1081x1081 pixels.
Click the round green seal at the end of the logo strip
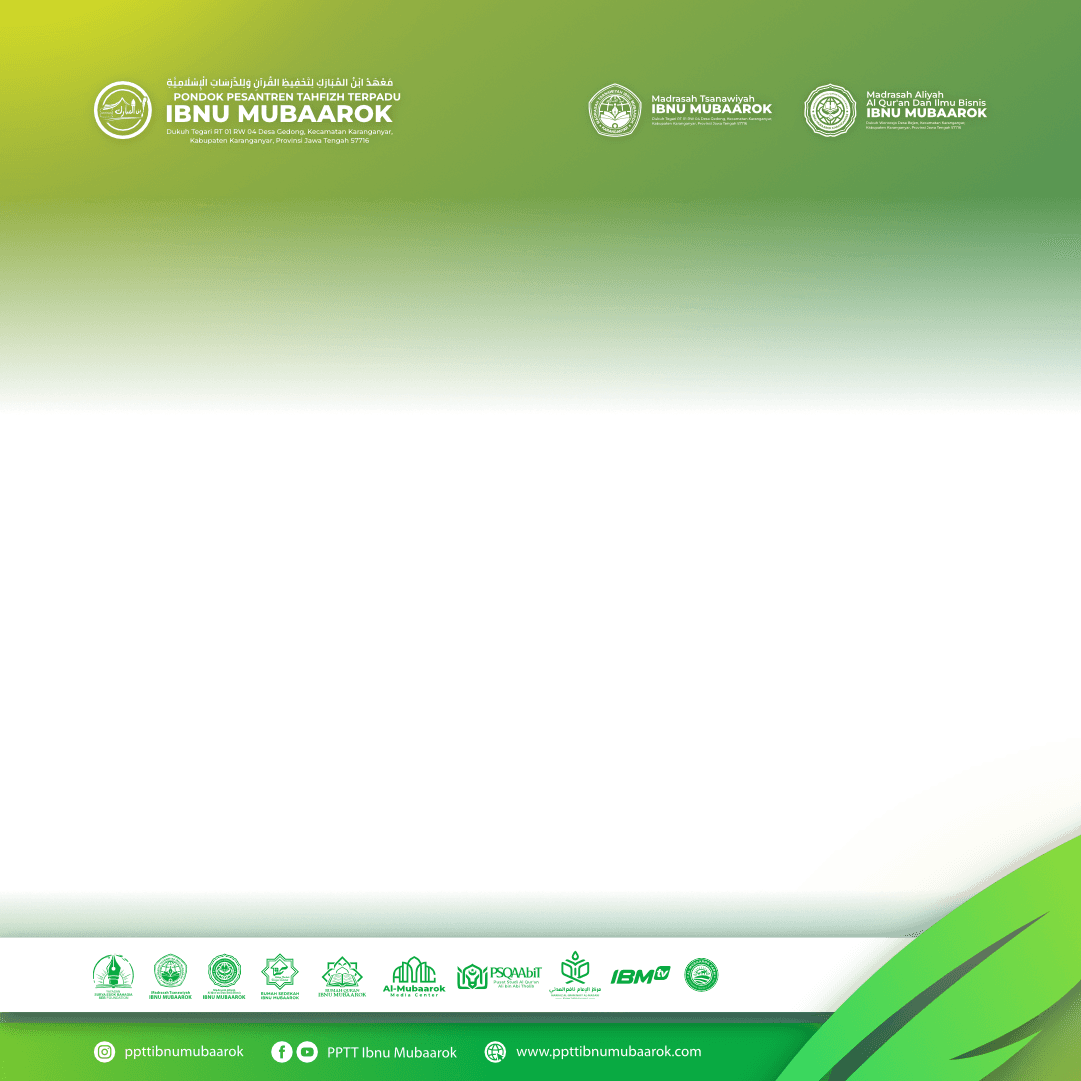(701, 975)
